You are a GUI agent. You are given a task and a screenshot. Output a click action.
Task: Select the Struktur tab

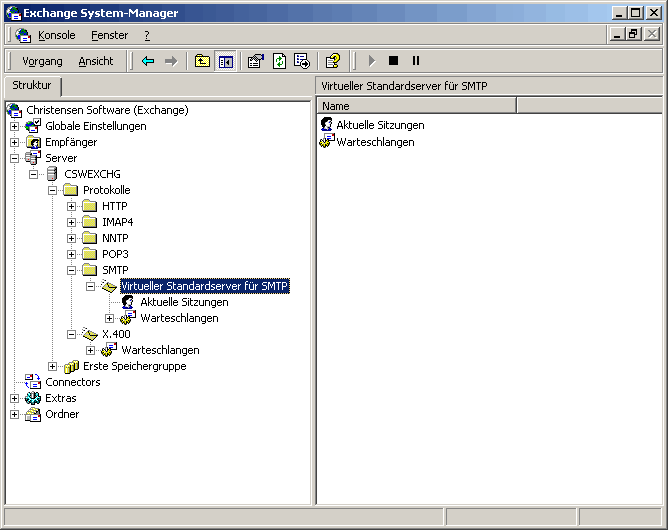pos(32,85)
